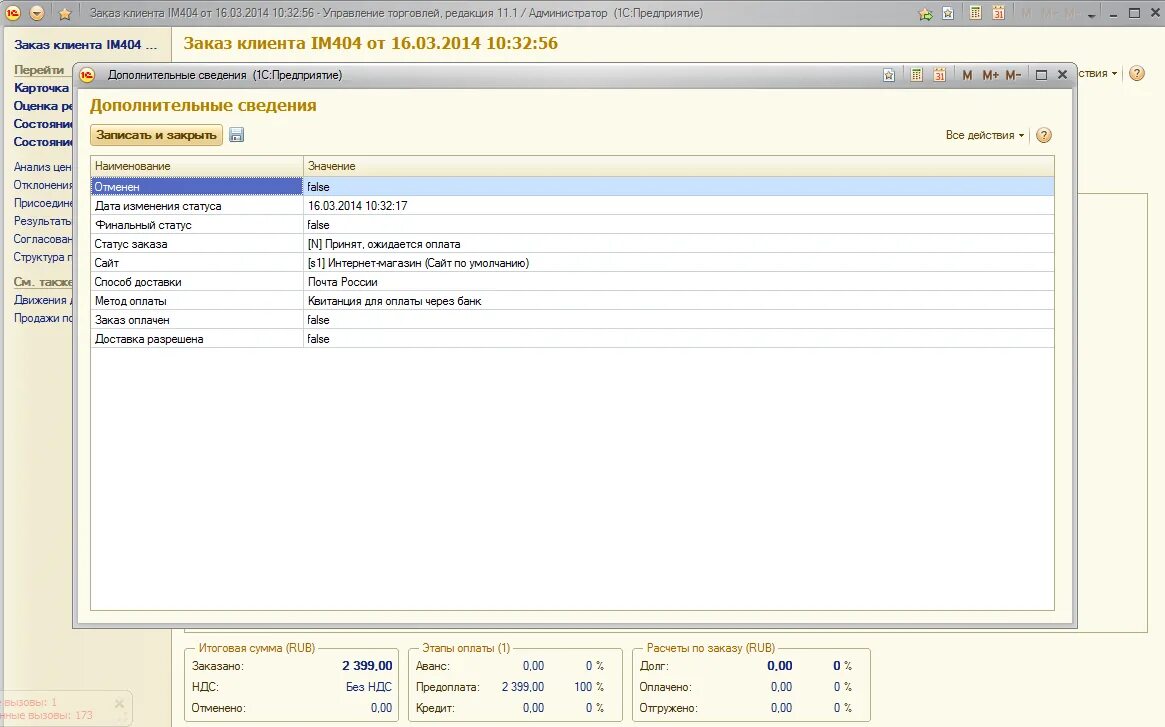Click the save (diskette) icon in the dialog
1165x727 pixels.
[x=236, y=135]
